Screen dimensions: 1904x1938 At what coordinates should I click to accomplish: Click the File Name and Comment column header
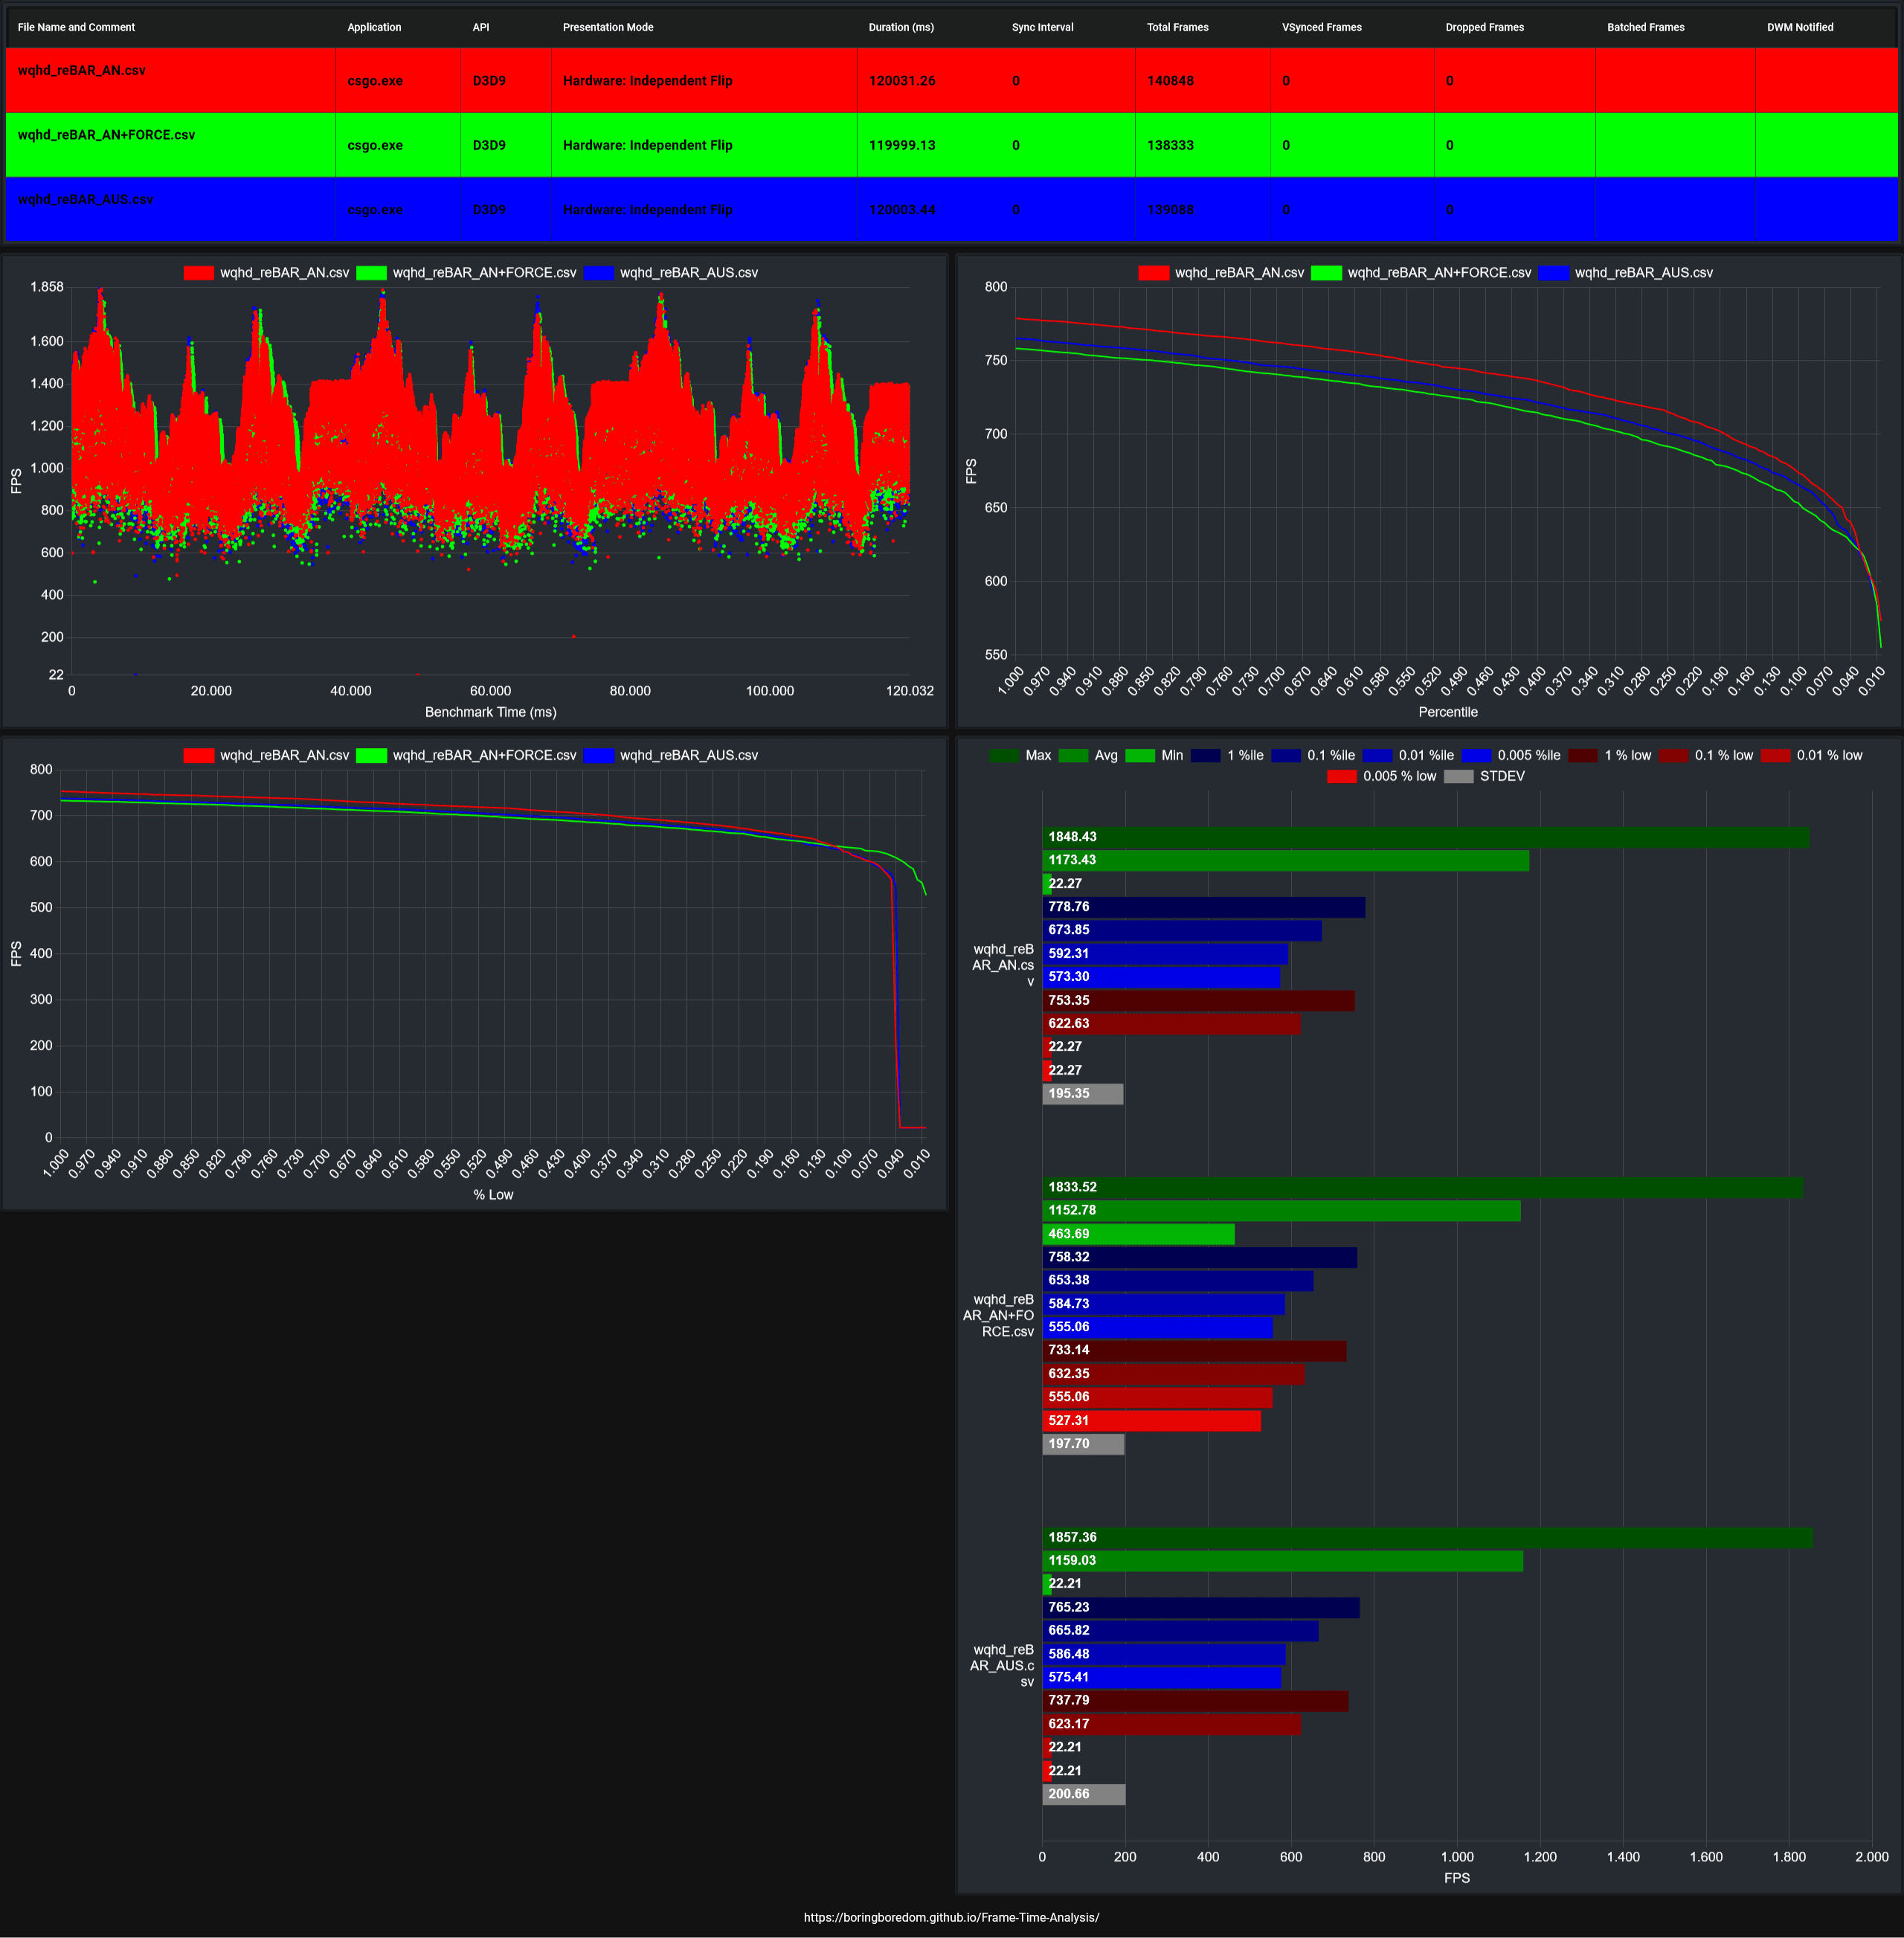pyautogui.click(x=76, y=27)
